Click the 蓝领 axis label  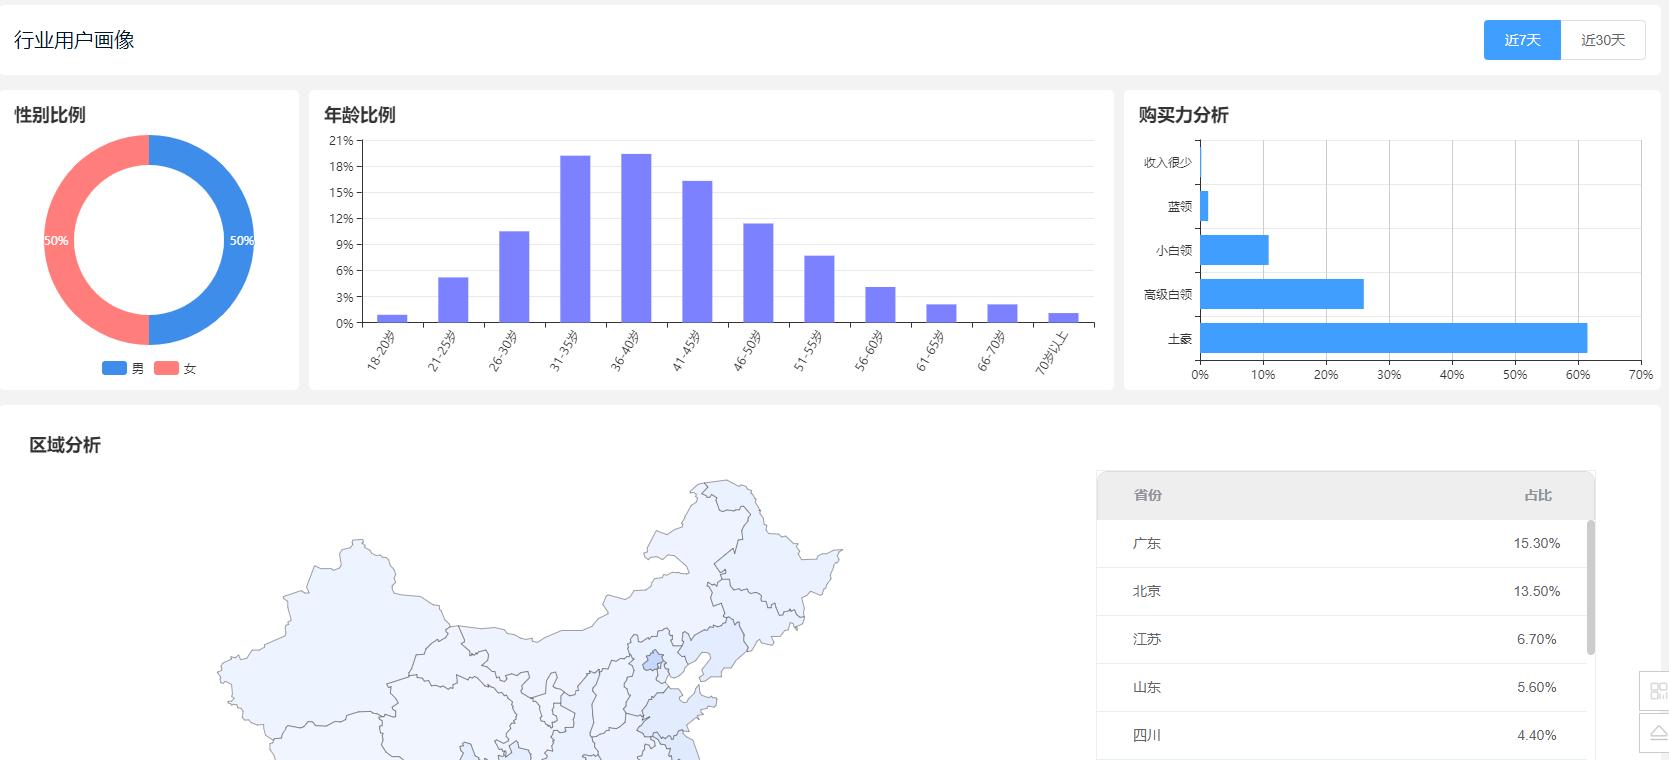point(1180,206)
